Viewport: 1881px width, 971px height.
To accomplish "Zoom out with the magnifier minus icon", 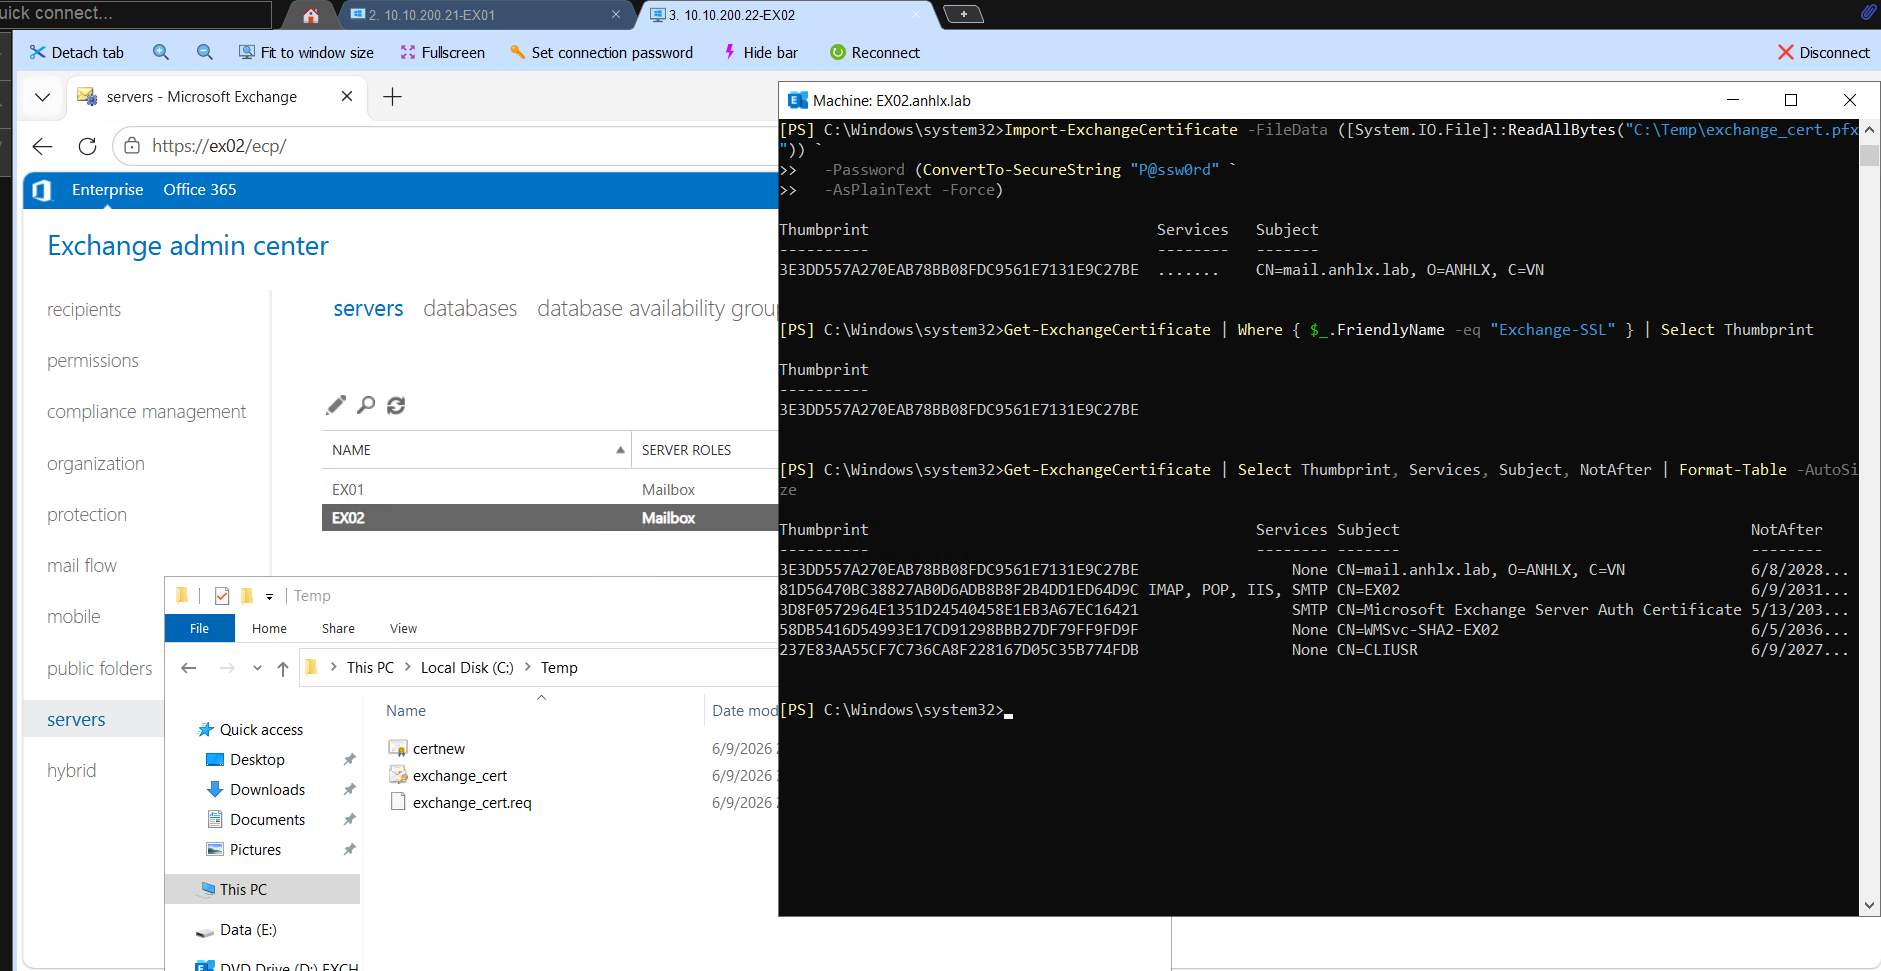I will point(205,52).
